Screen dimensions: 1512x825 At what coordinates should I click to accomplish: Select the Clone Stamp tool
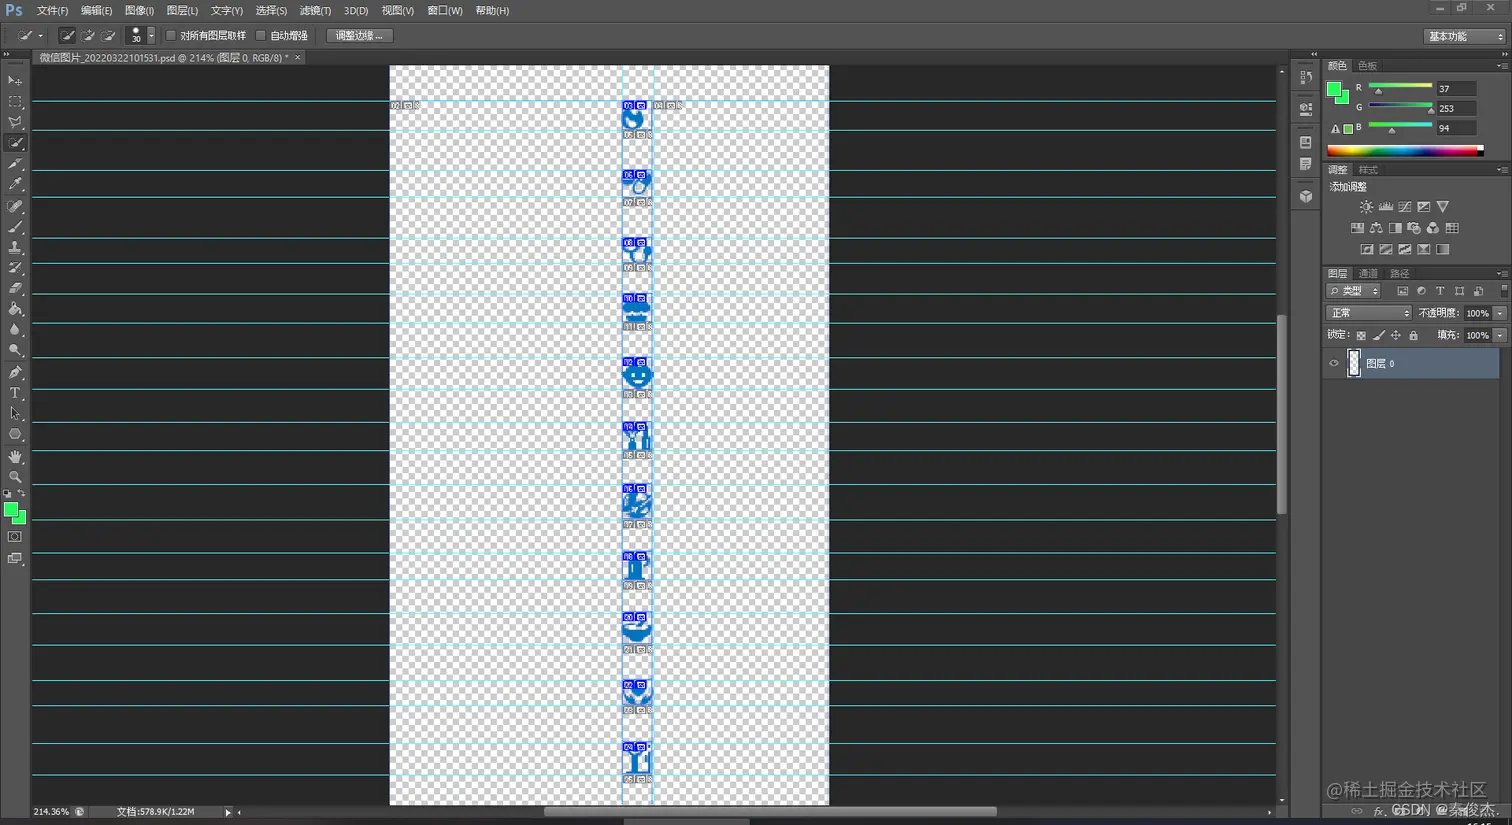[x=15, y=247]
